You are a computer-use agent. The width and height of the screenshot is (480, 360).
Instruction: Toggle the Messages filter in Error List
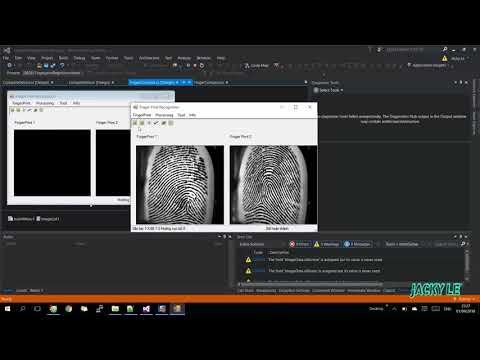pos(357,244)
